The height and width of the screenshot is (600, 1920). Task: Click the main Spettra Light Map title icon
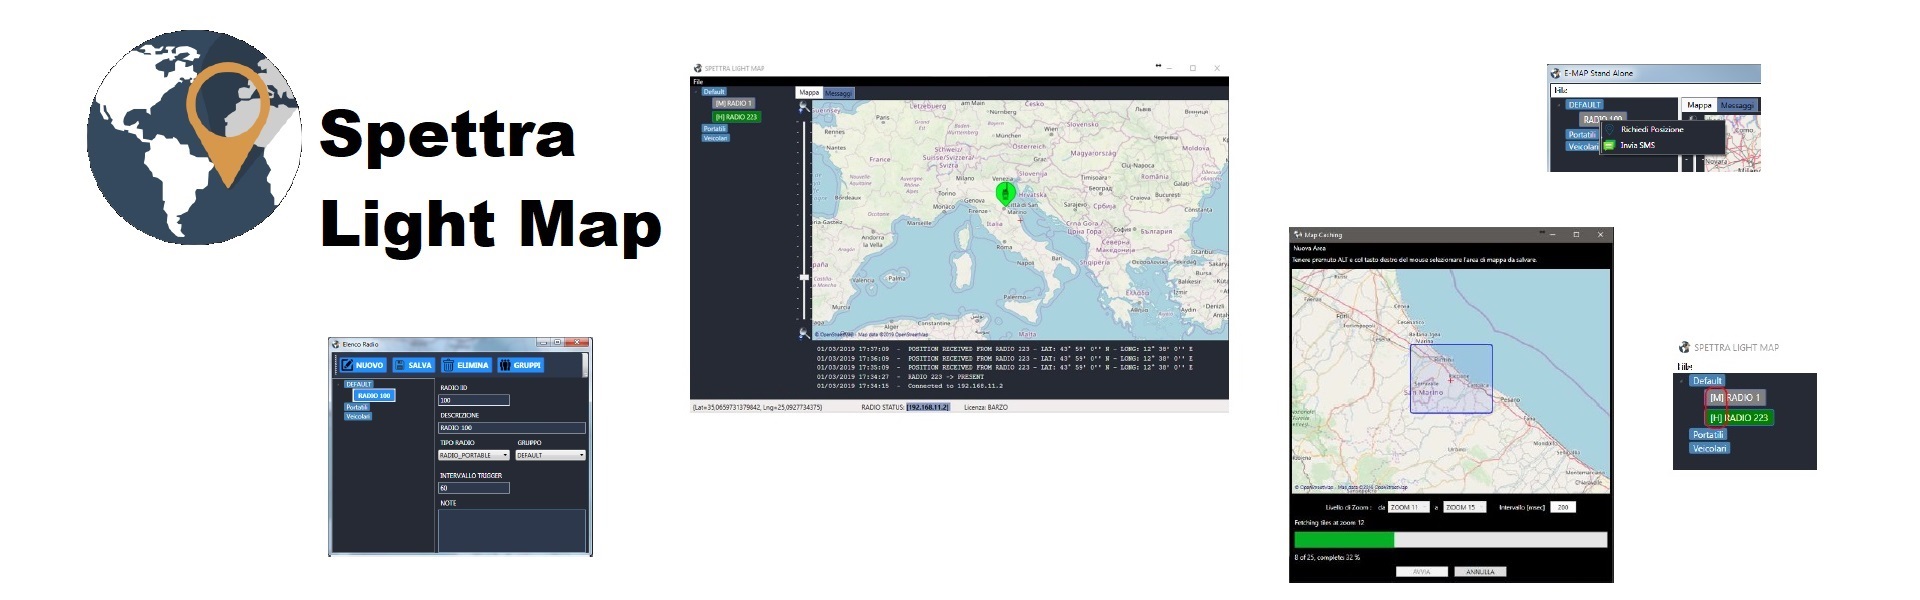click(698, 68)
